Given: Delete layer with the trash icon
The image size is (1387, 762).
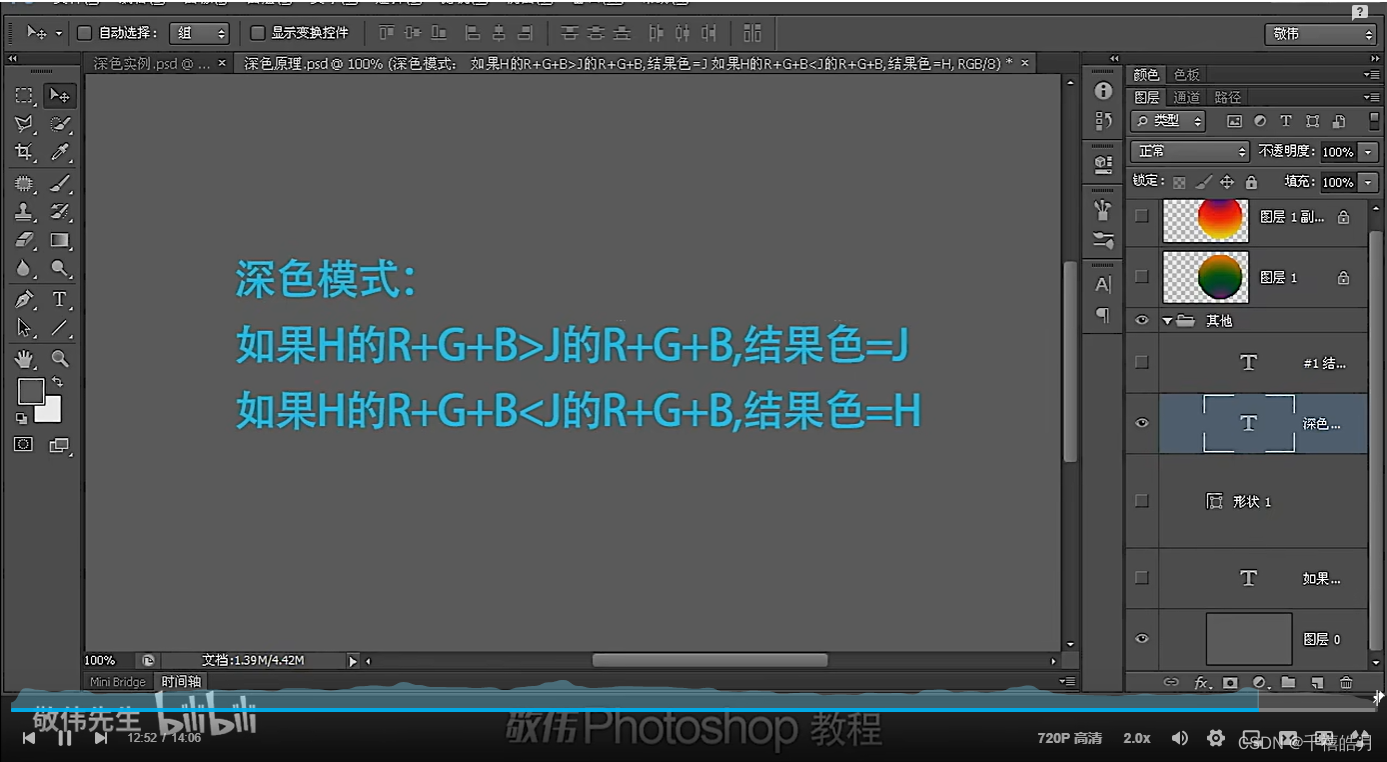Looking at the screenshot, I should [x=1346, y=682].
